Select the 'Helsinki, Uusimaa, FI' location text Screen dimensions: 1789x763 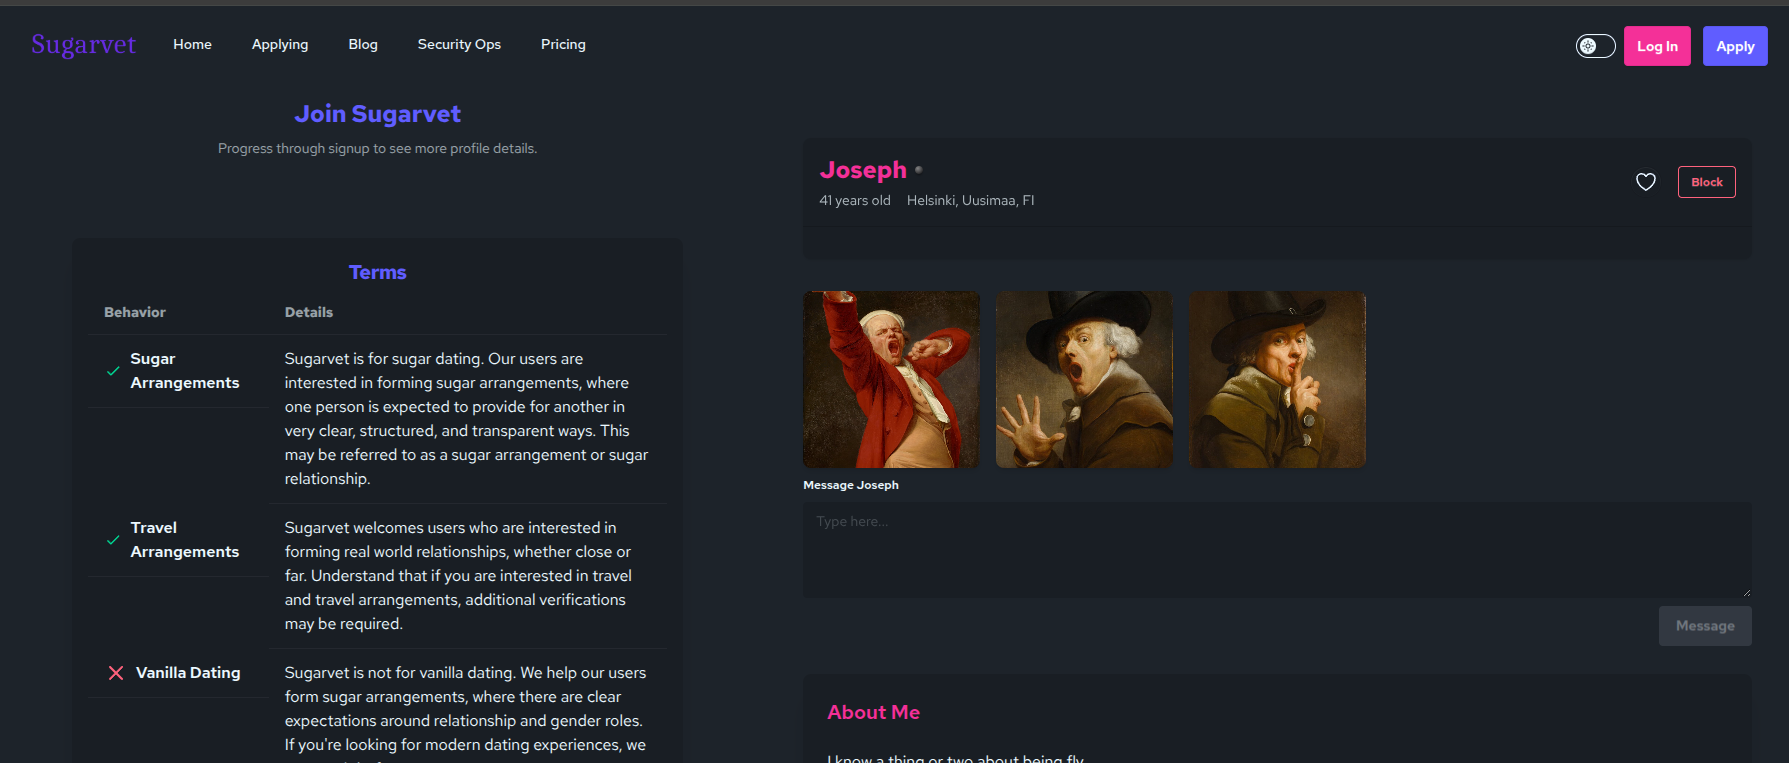point(970,200)
